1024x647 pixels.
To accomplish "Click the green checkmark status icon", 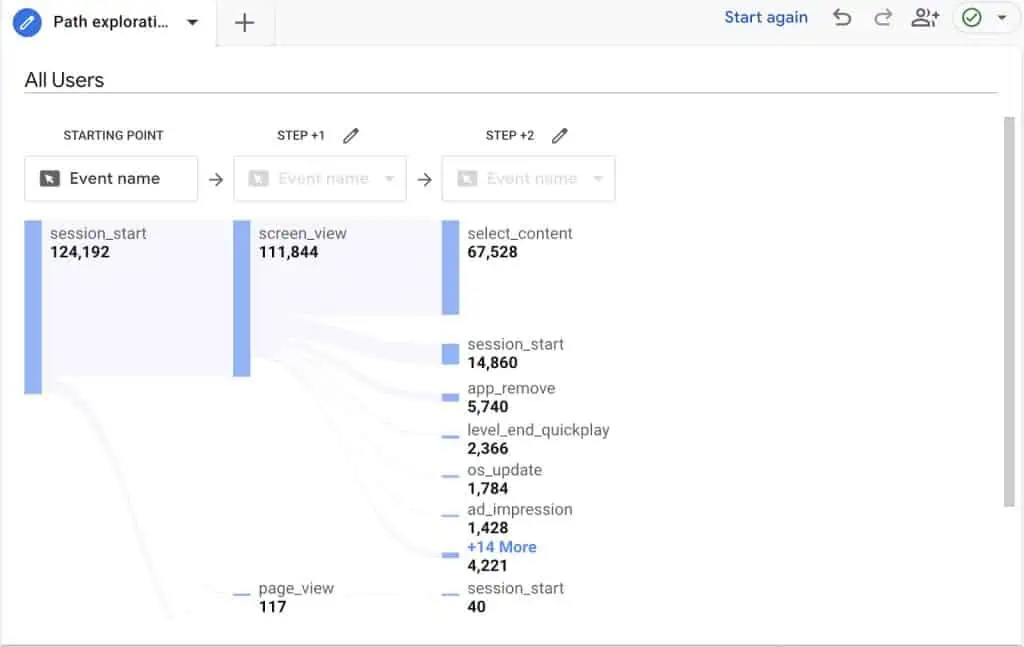I will [971, 18].
